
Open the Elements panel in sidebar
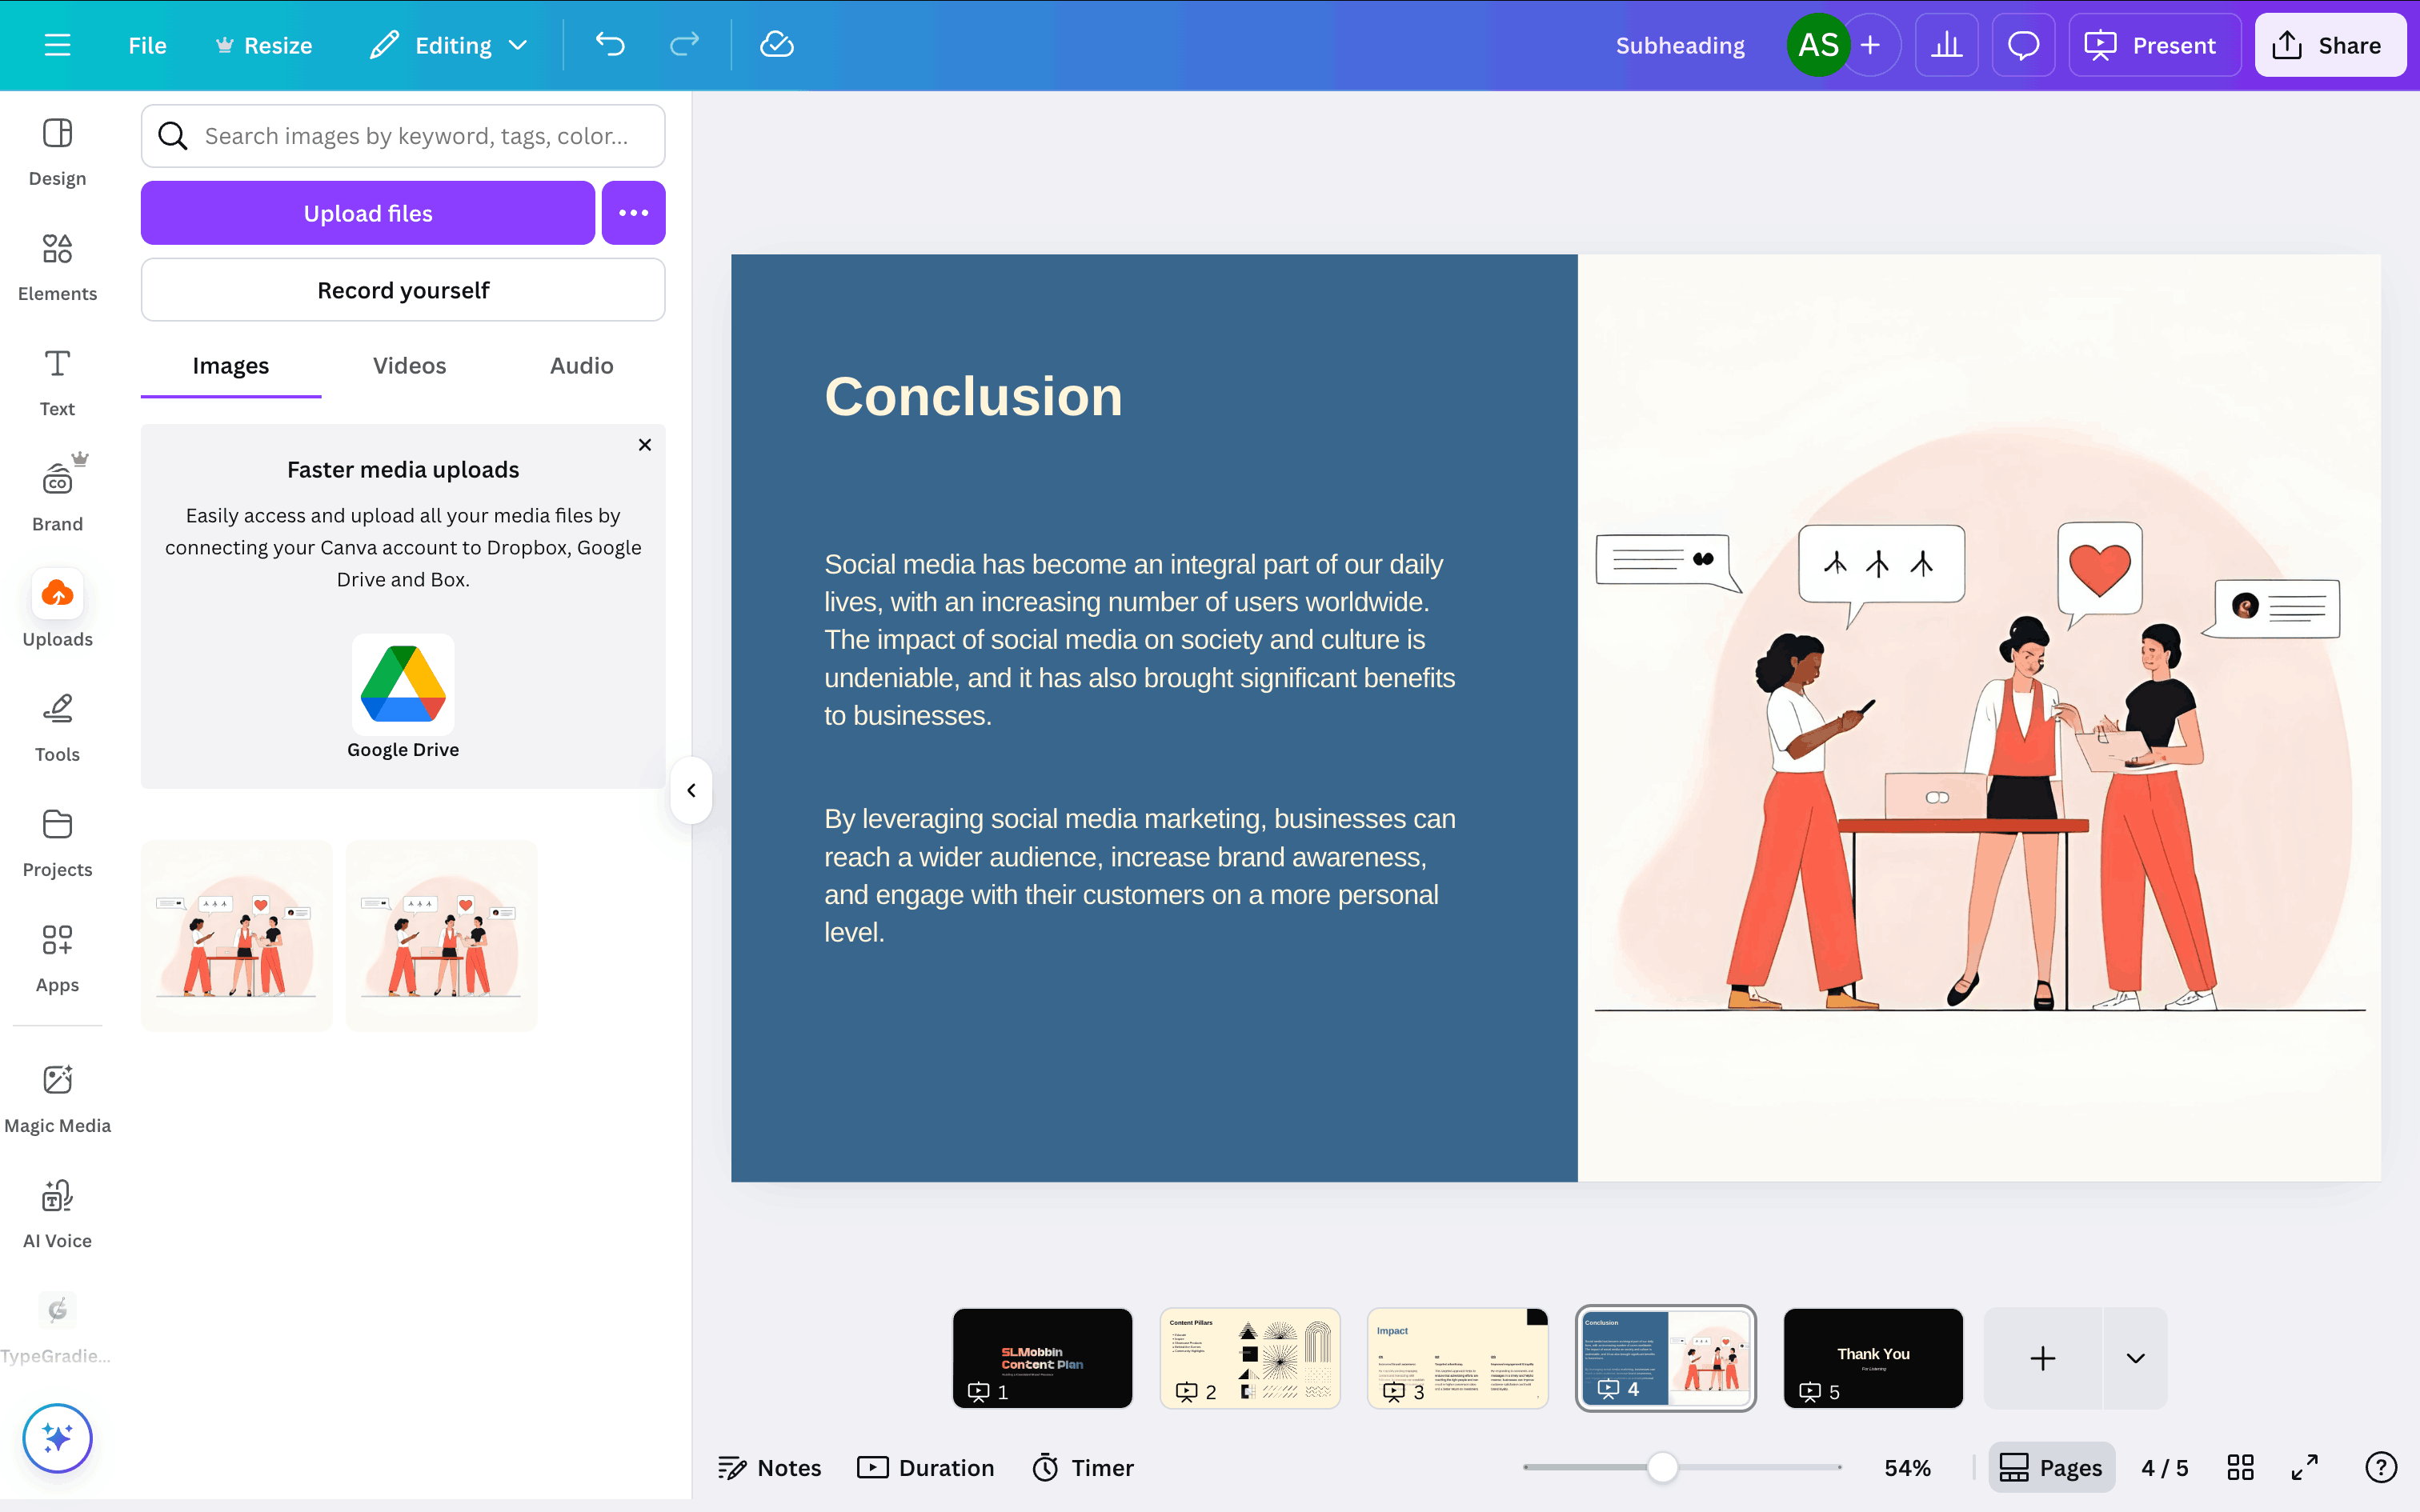point(57,266)
